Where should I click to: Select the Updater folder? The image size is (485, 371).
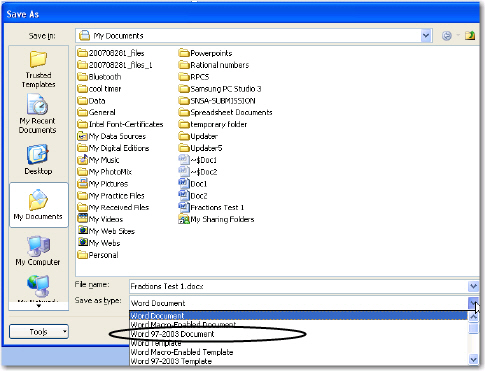[x=198, y=136]
